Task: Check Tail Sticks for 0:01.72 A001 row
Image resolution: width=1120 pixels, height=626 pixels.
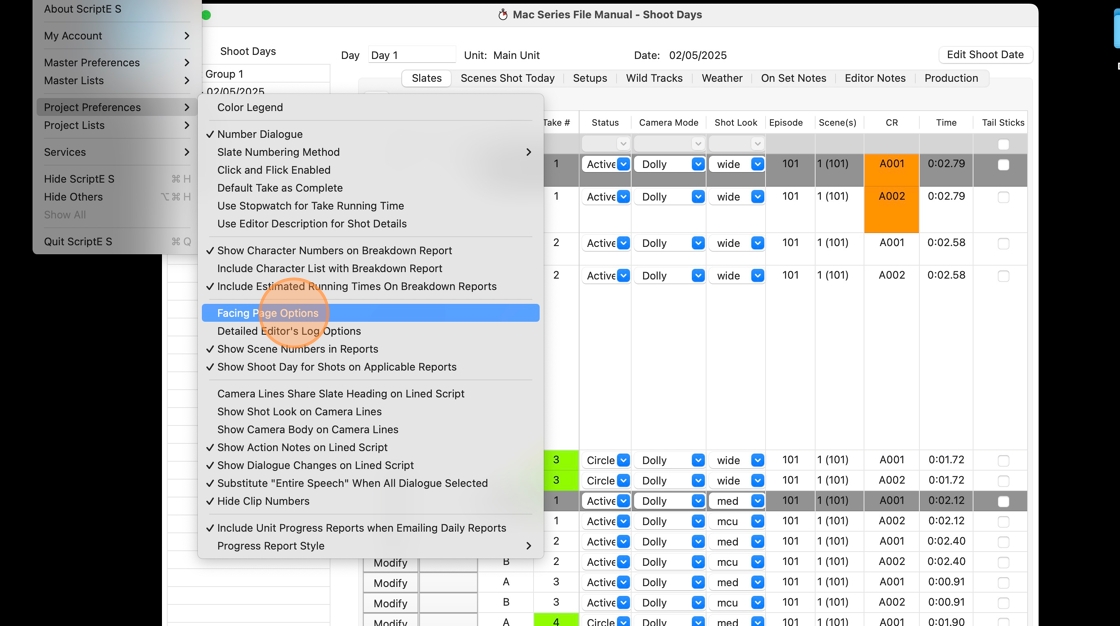Action: (x=1004, y=461)
